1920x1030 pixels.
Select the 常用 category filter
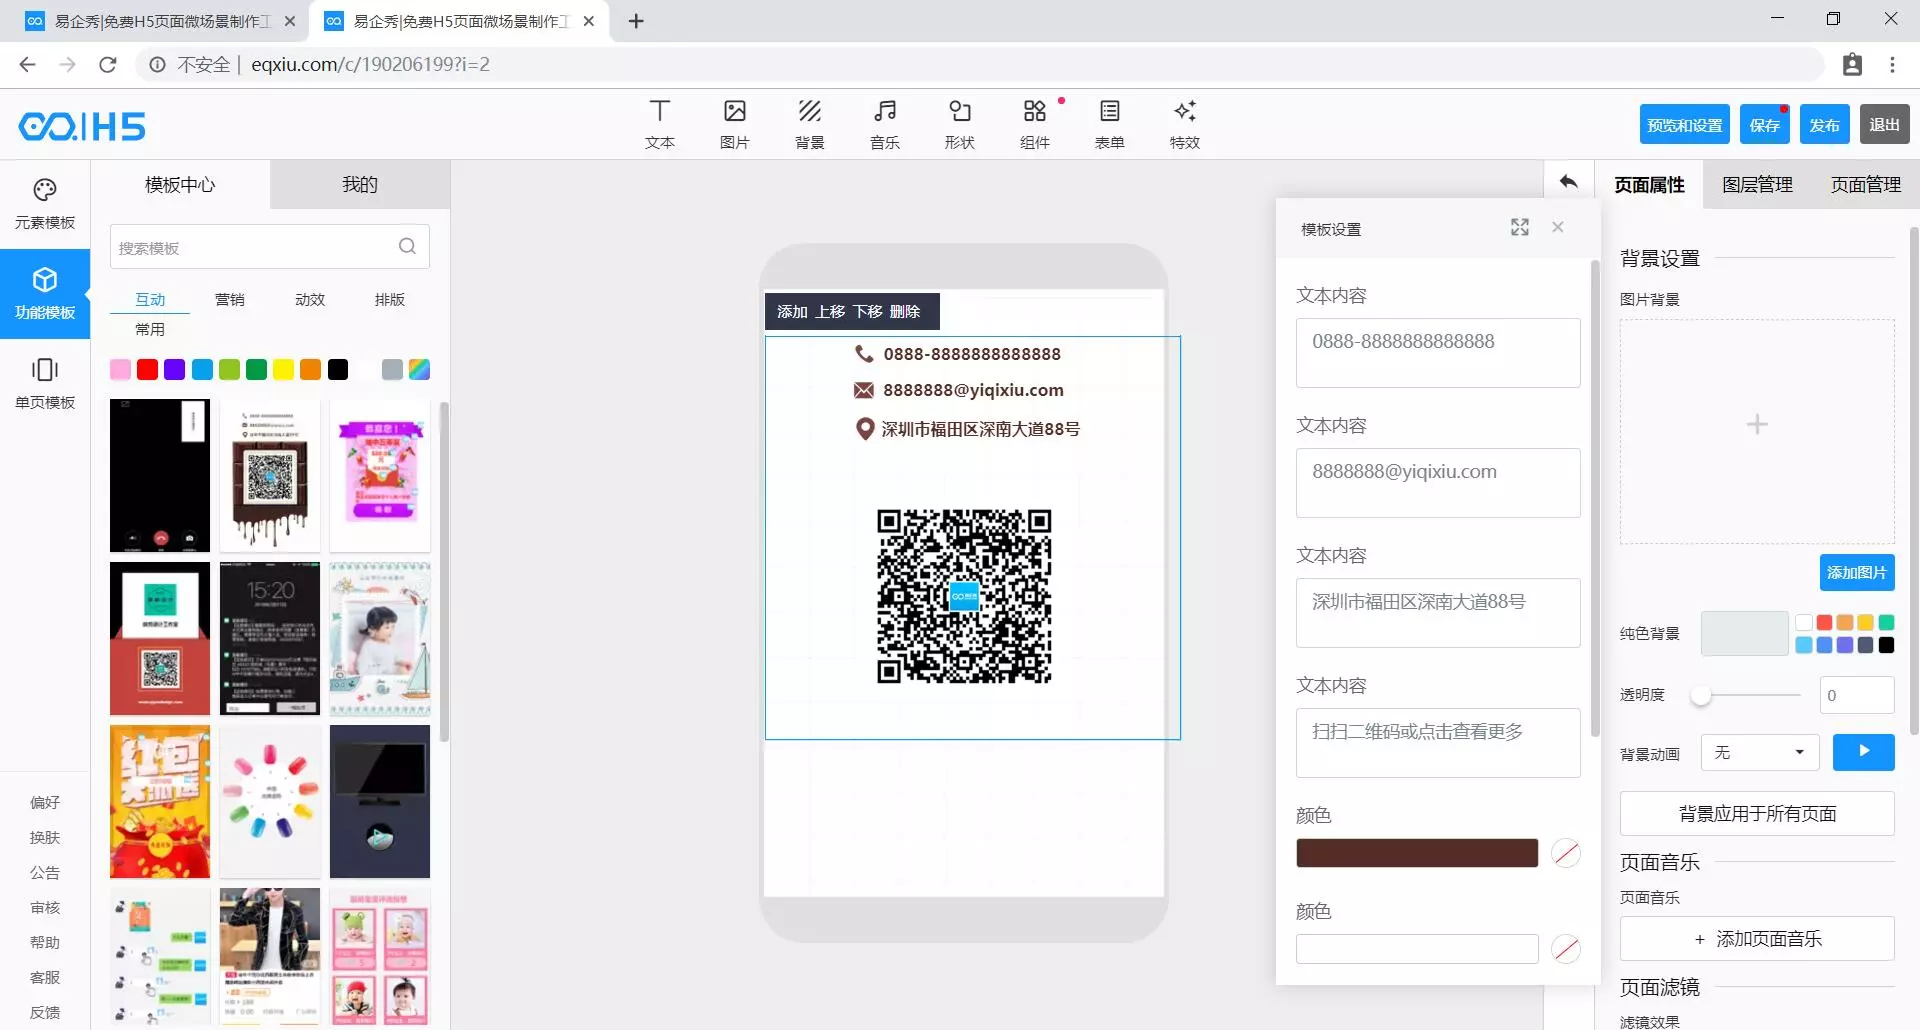(150, 330)
